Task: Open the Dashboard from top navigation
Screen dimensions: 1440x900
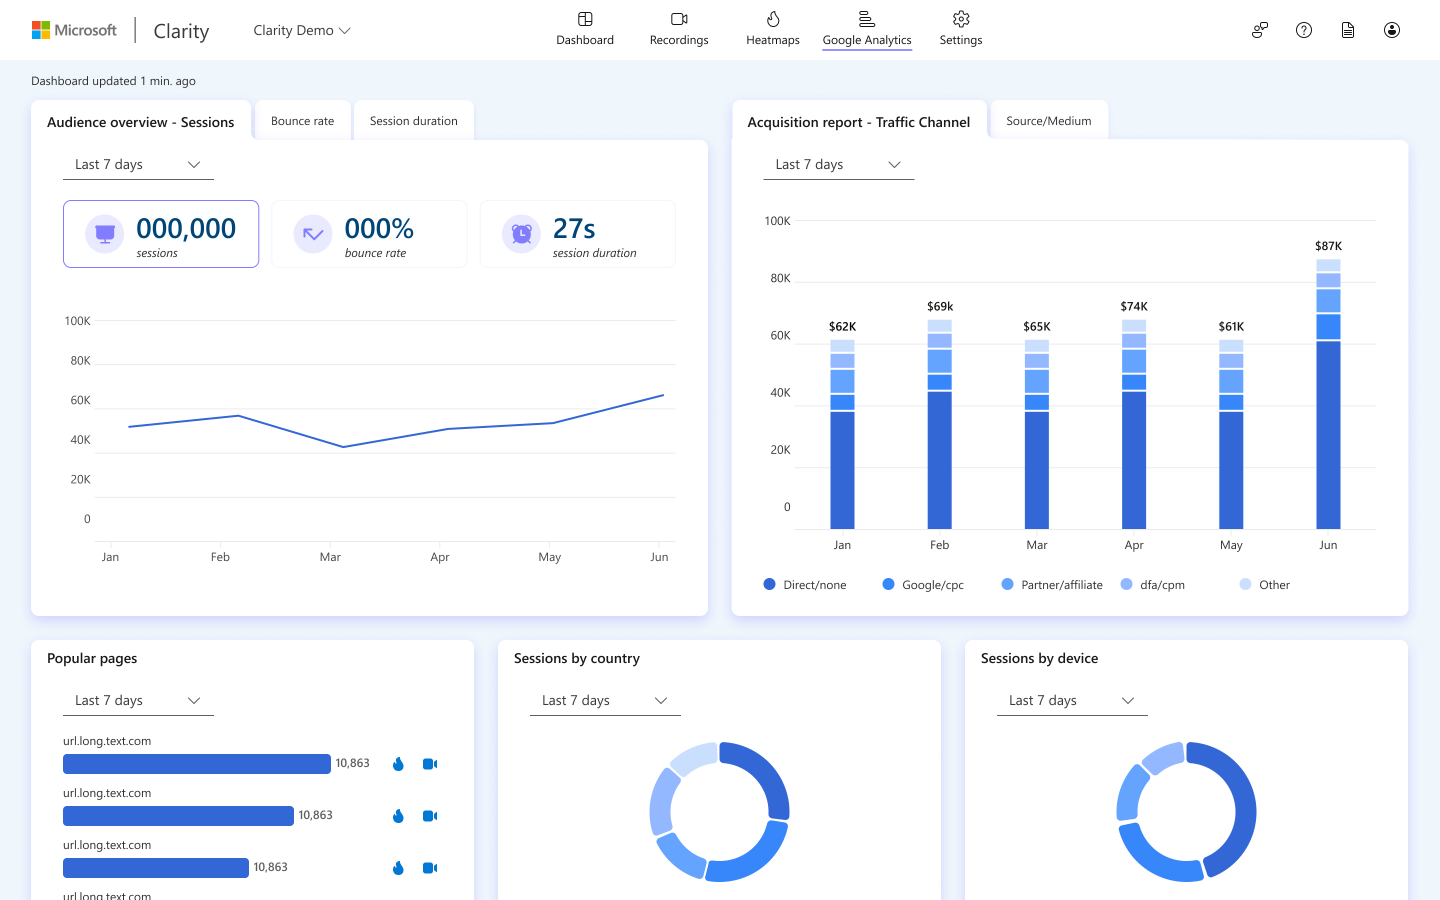Action: pos(585,30)
